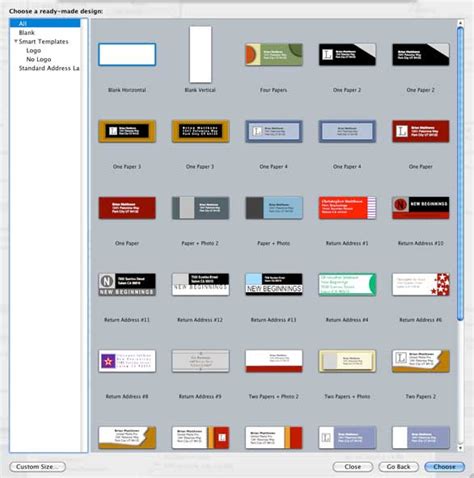Select gold-framed One Paper 3 with logo
474x478 pixels.
[127, 131]
